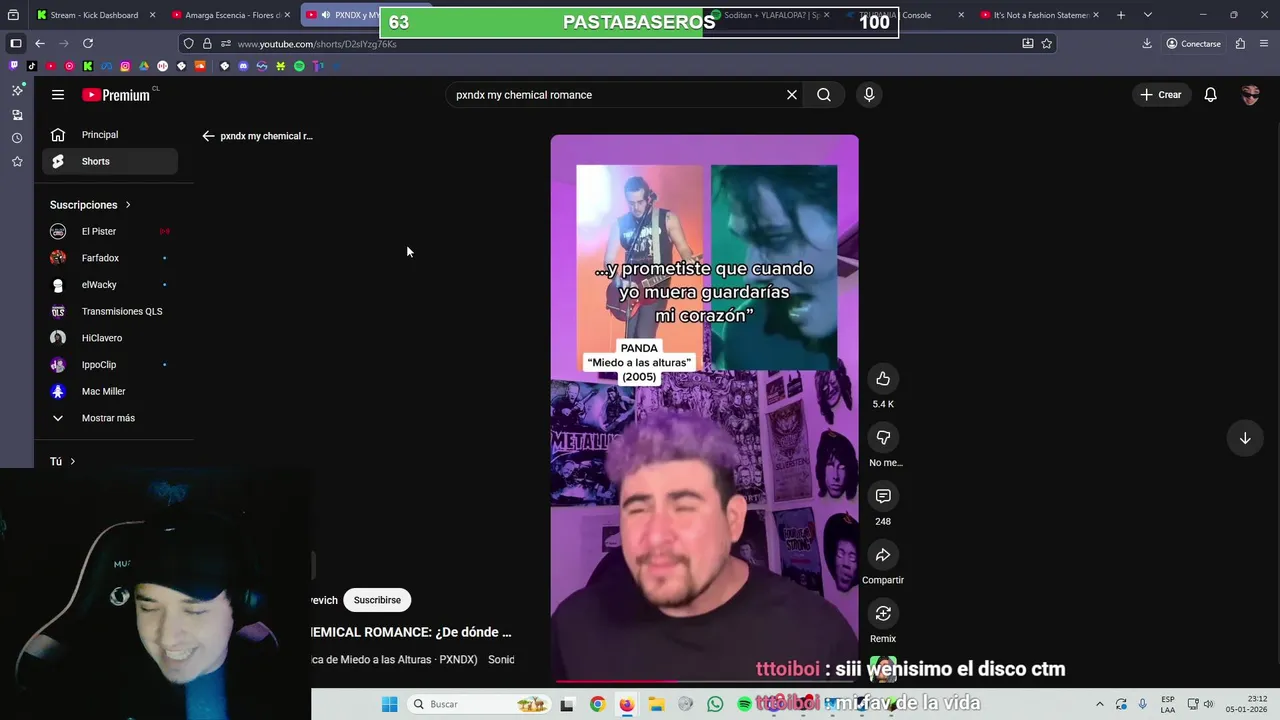Open HiClavero channel subscription

pyautogui.click(x=110, y=338)
